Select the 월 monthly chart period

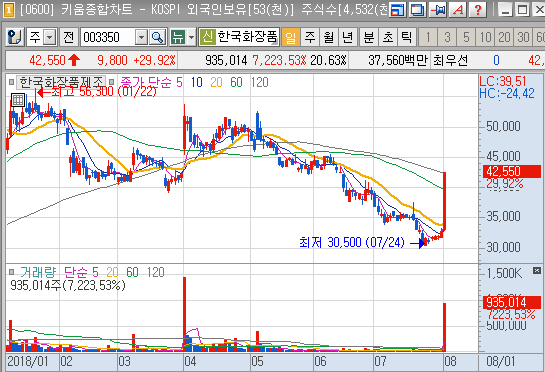click(x=328, y=37)
